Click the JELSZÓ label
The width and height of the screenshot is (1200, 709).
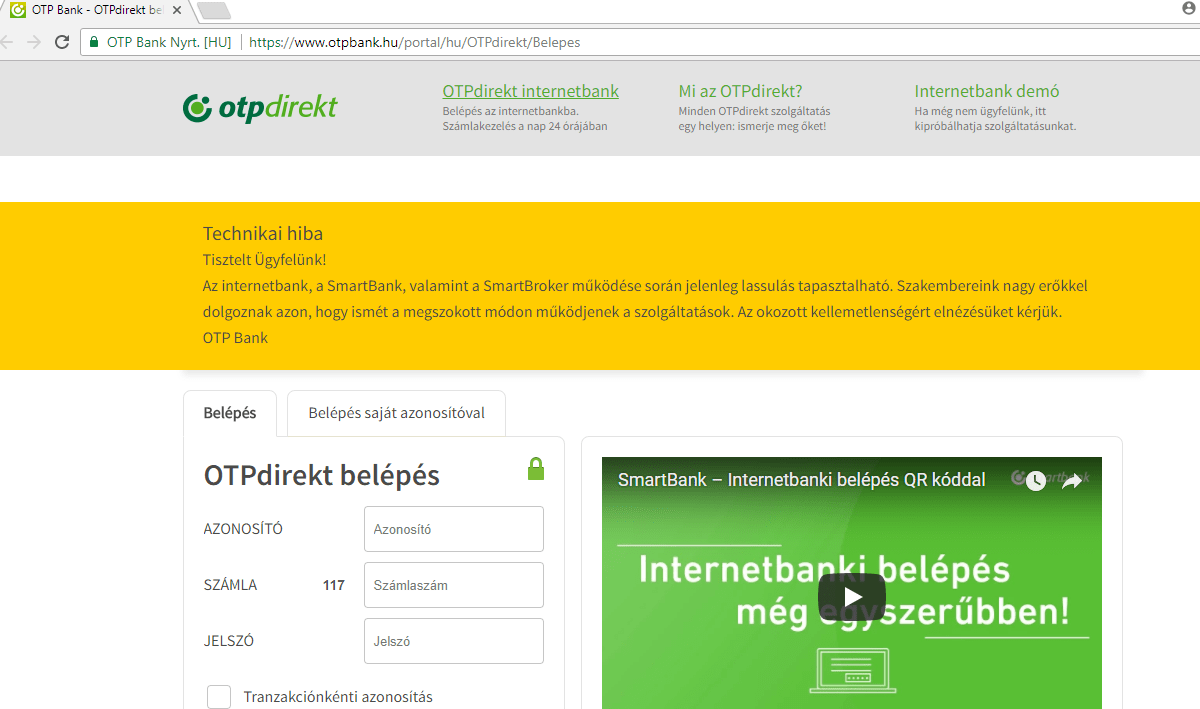coord(230,641)
